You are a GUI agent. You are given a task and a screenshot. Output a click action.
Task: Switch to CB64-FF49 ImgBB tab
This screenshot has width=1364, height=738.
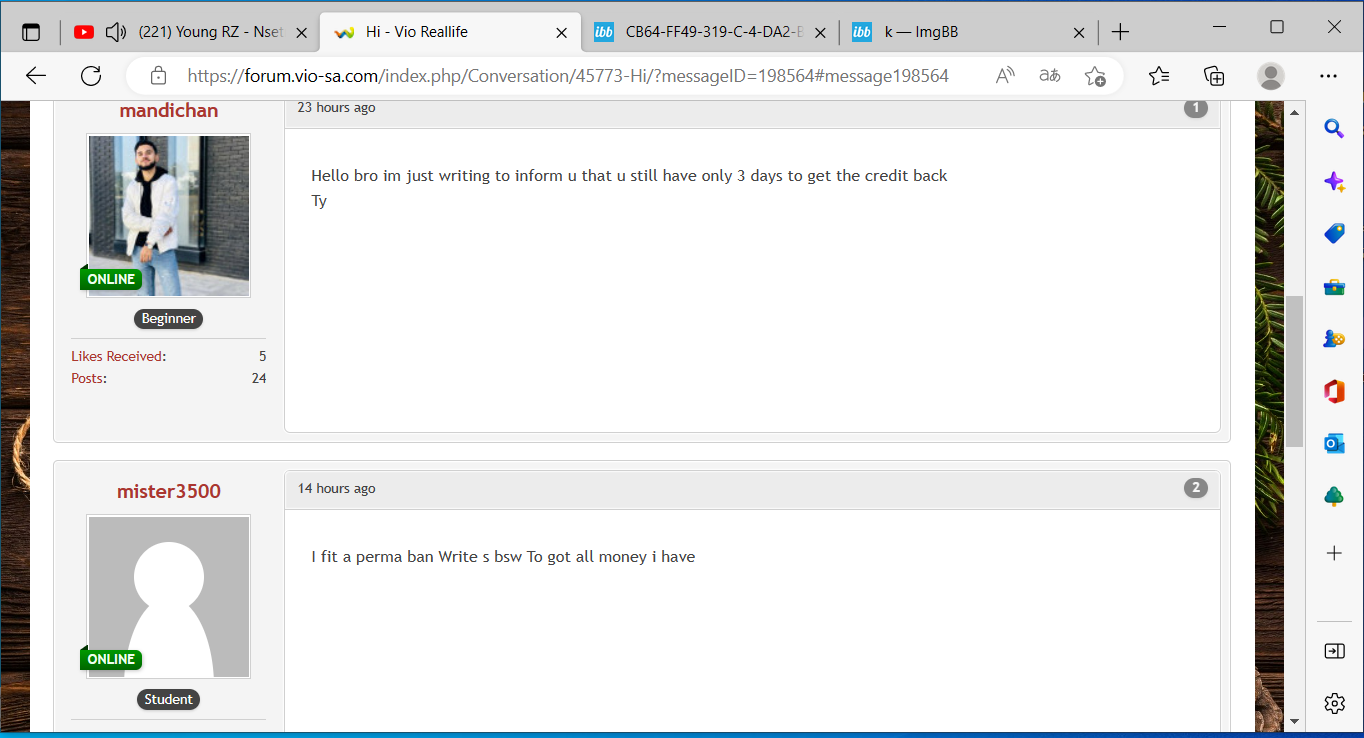(710, 32)
